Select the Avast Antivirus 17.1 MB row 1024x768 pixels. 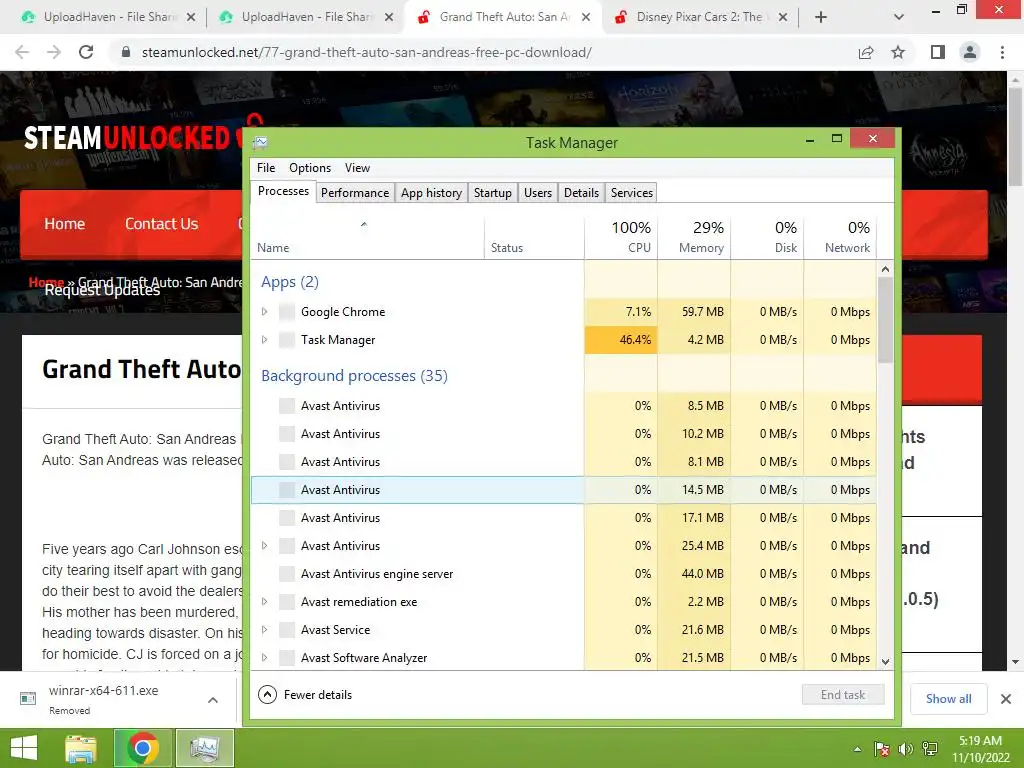(564, 518)
